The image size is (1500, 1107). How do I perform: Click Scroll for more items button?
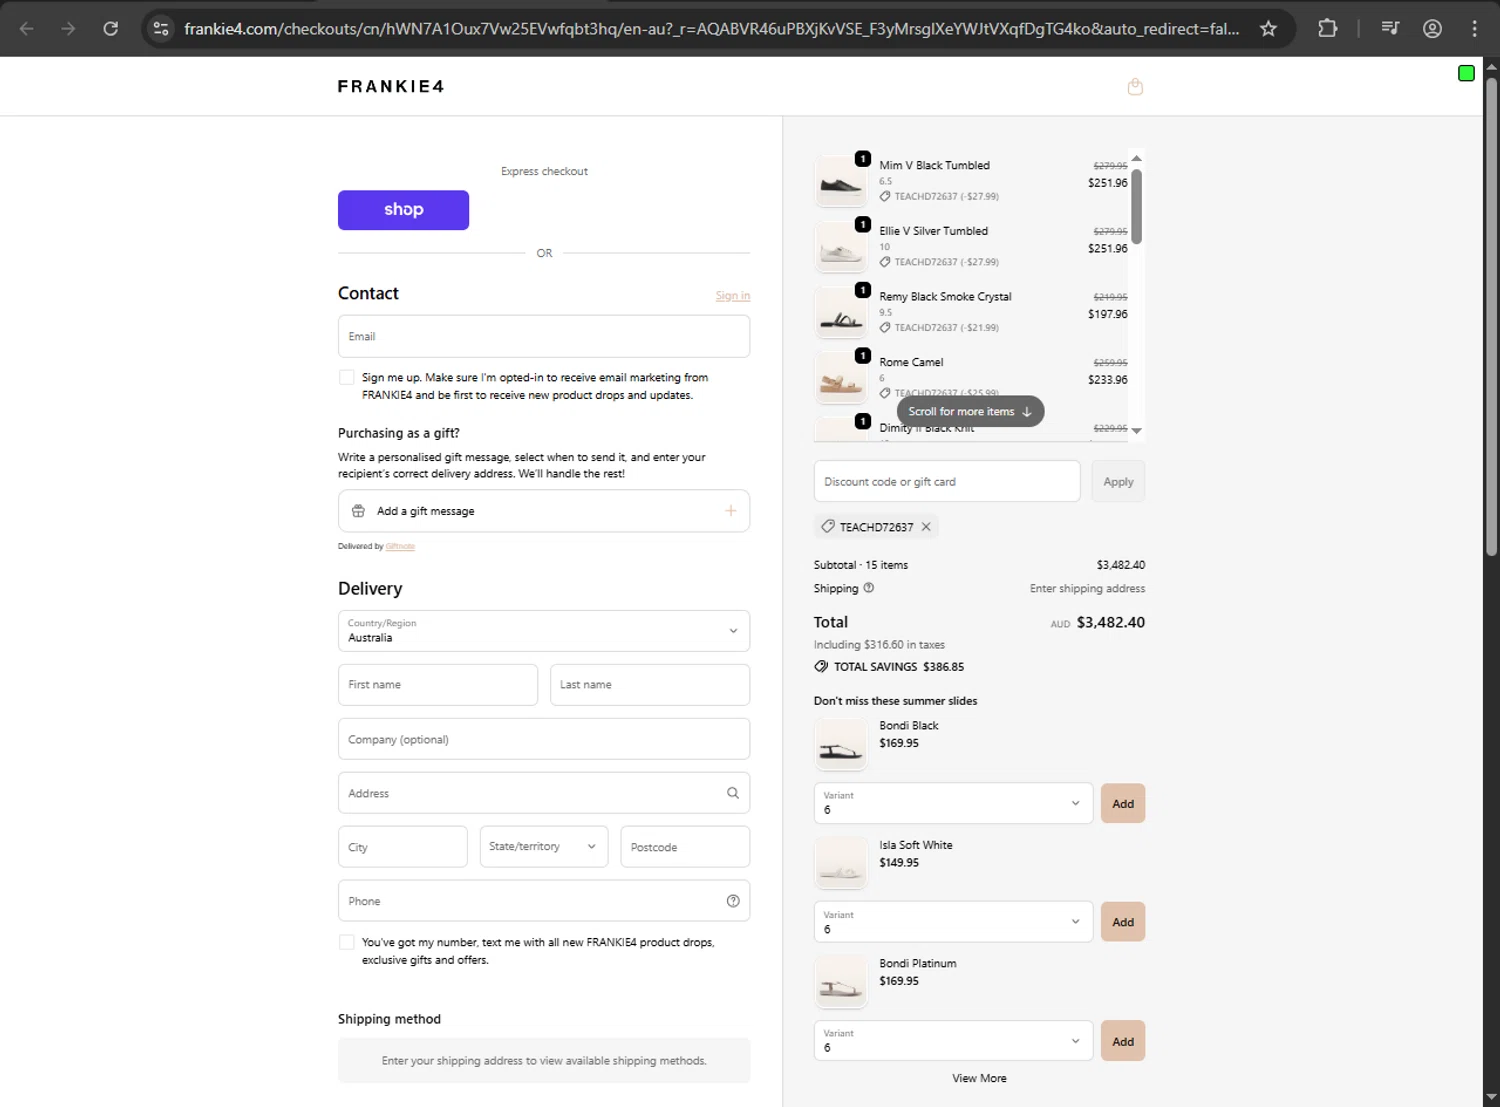[x=970, y=411]
